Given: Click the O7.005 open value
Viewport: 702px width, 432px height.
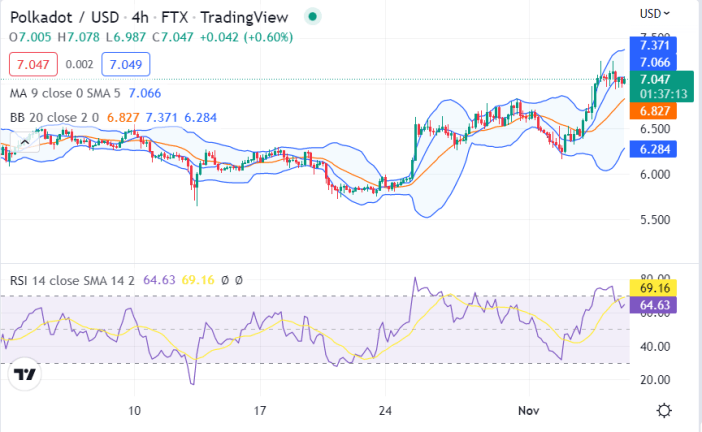Looking at the screenshot, I should click(x=30, y=37).
